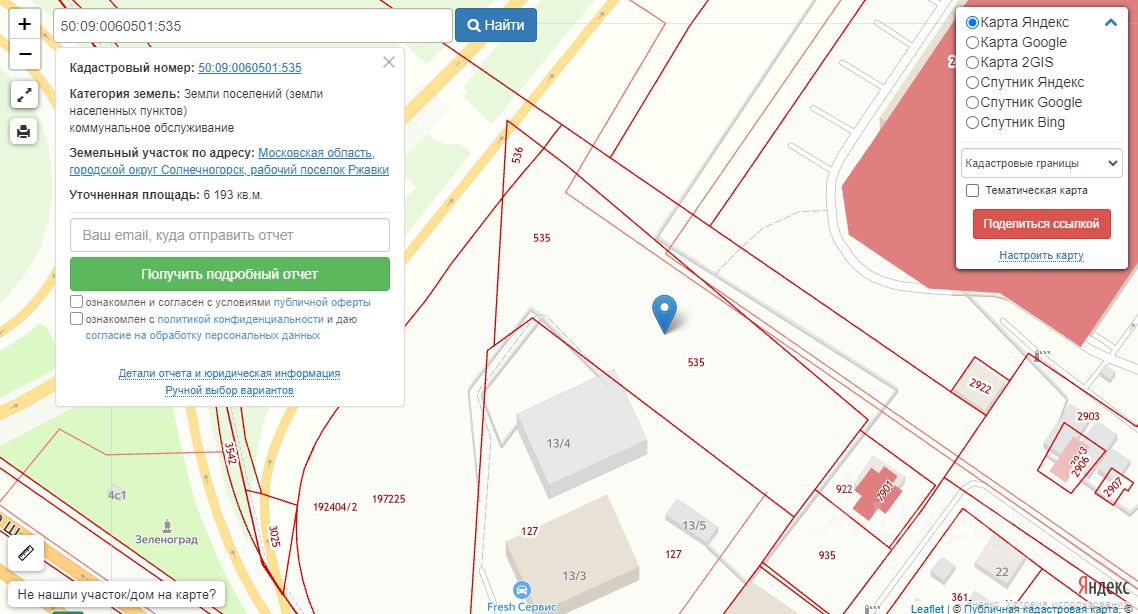This screenshot has height=614, width=1138.
Task: Select Спутник Google map layer
Action: coord(972,102)
